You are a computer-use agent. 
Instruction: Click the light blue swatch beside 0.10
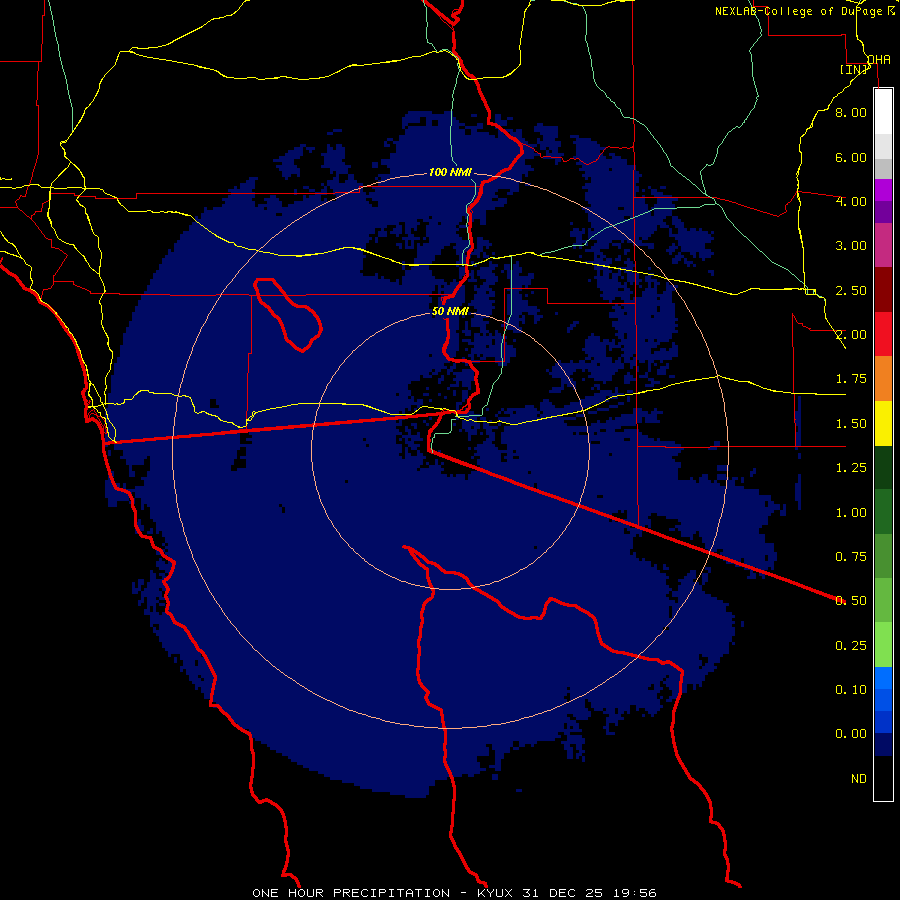point(883,678)
